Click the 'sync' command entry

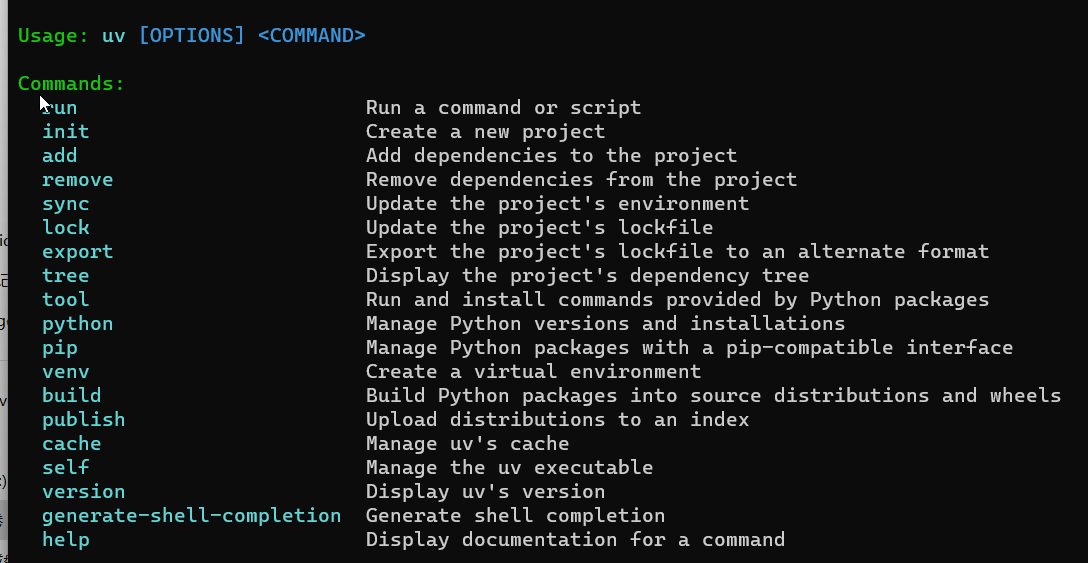(66, 204)
